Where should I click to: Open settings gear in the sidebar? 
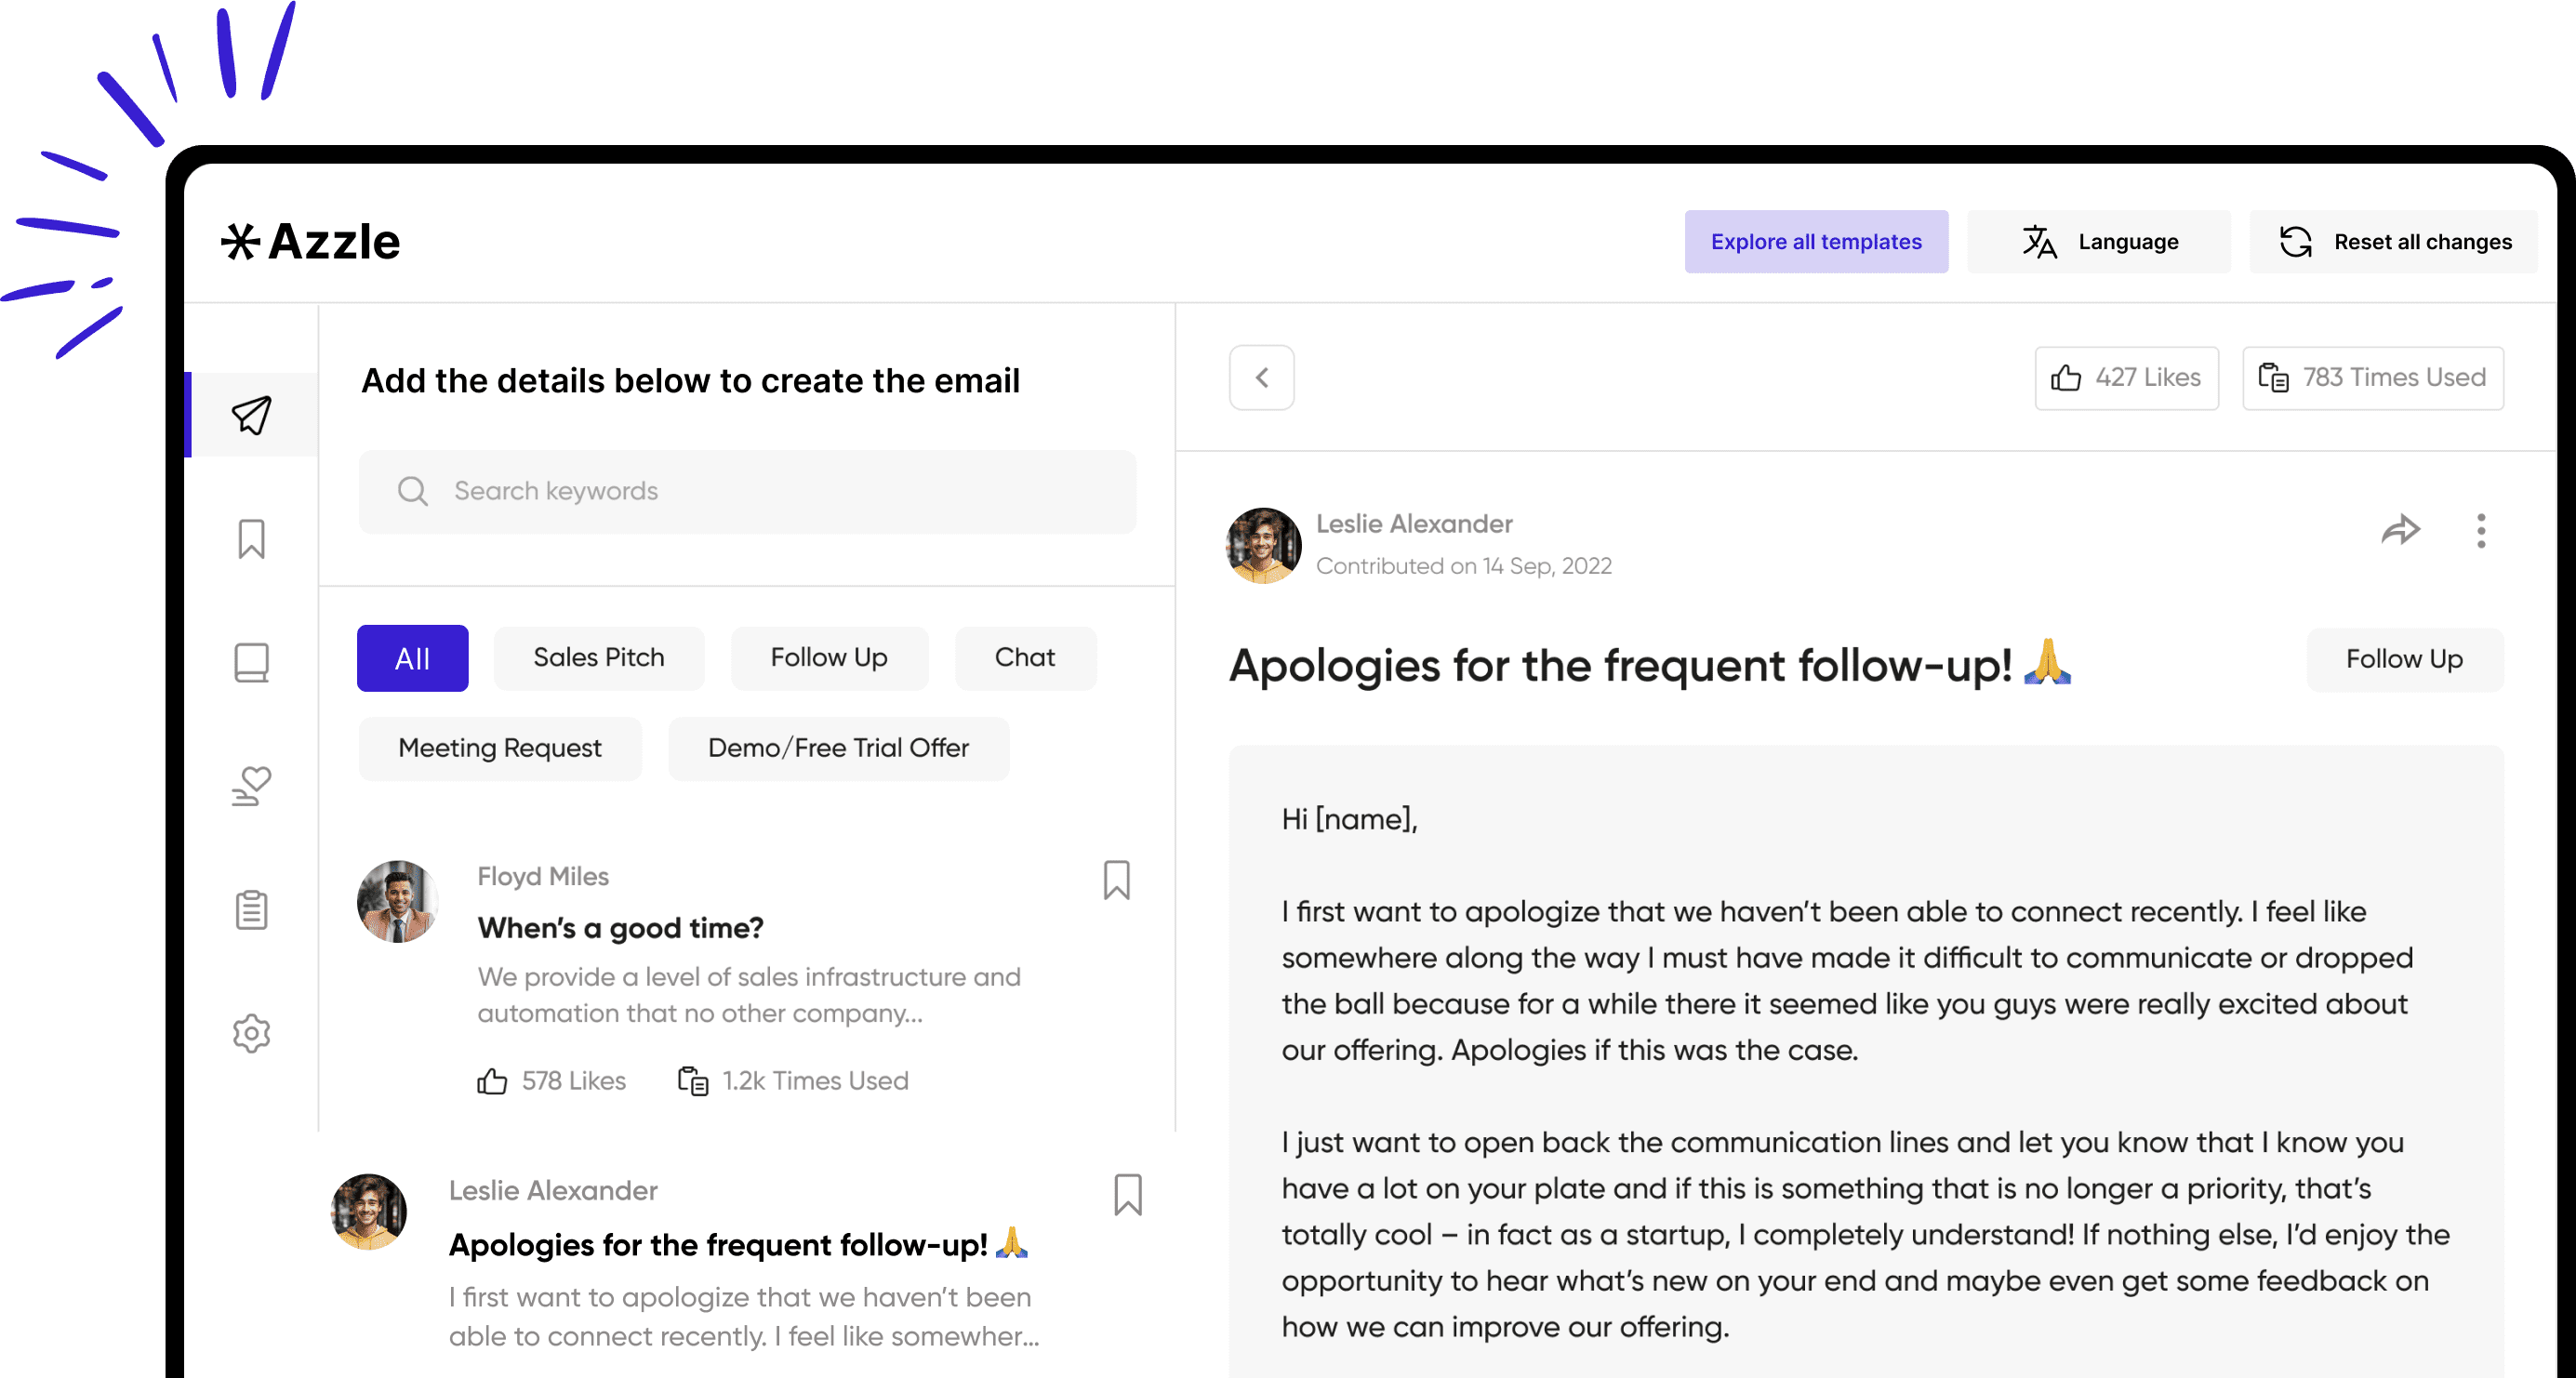[252, 1033]
